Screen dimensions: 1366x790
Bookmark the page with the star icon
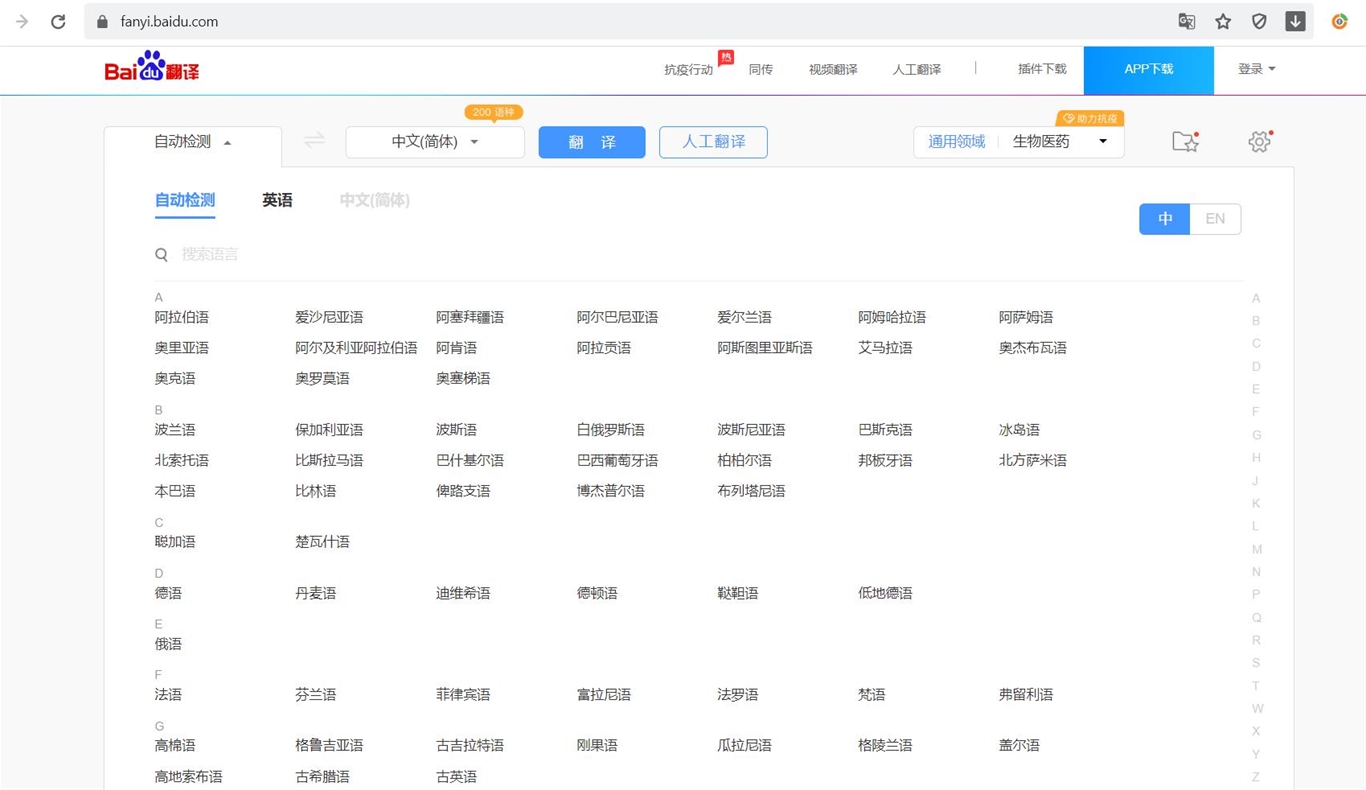pos(1223,21)
